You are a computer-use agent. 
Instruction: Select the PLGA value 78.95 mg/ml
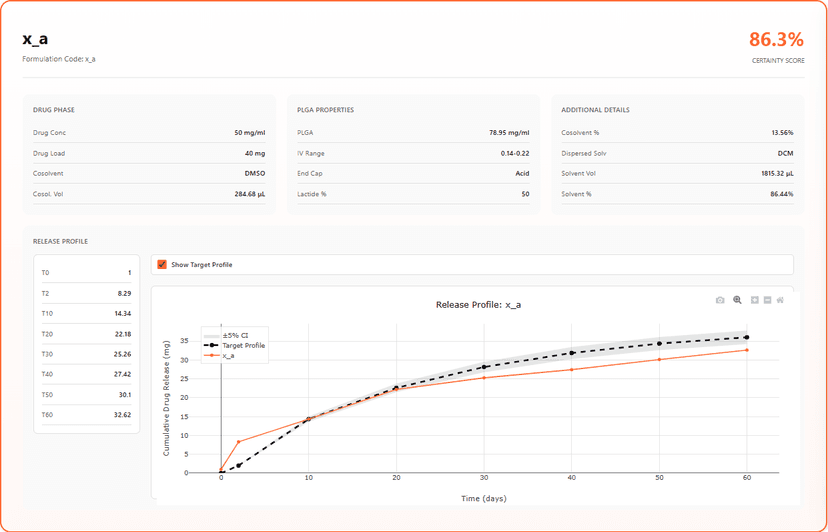(509, 133)
